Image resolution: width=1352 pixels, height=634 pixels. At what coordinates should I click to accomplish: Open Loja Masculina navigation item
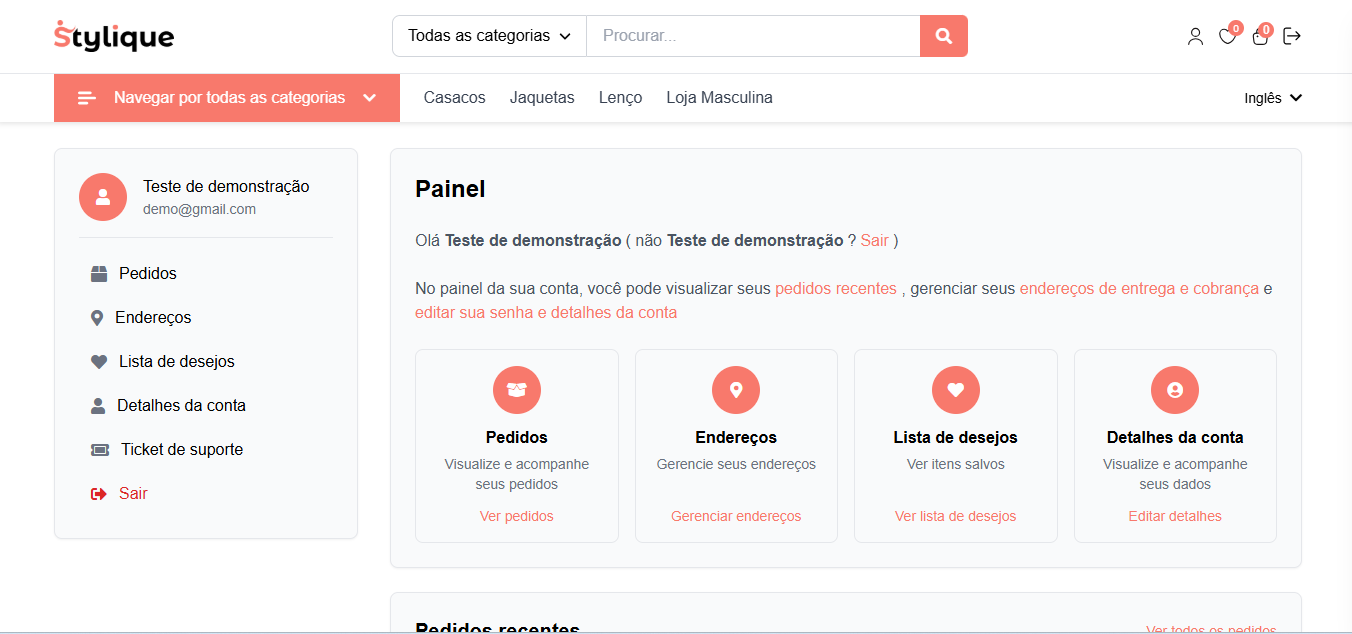click(x=719, y=98)
